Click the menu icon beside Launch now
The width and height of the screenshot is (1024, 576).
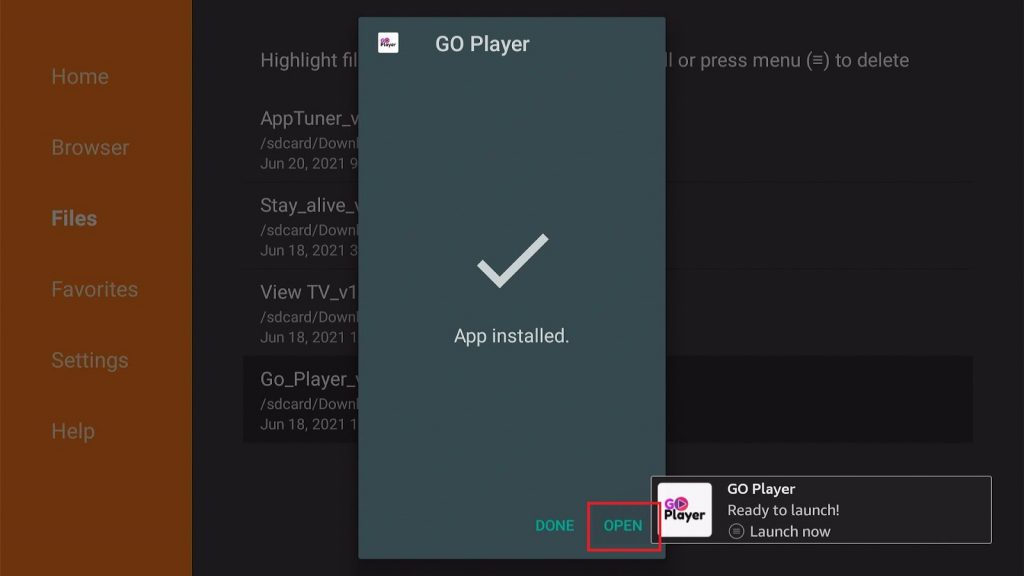[736, 532]
